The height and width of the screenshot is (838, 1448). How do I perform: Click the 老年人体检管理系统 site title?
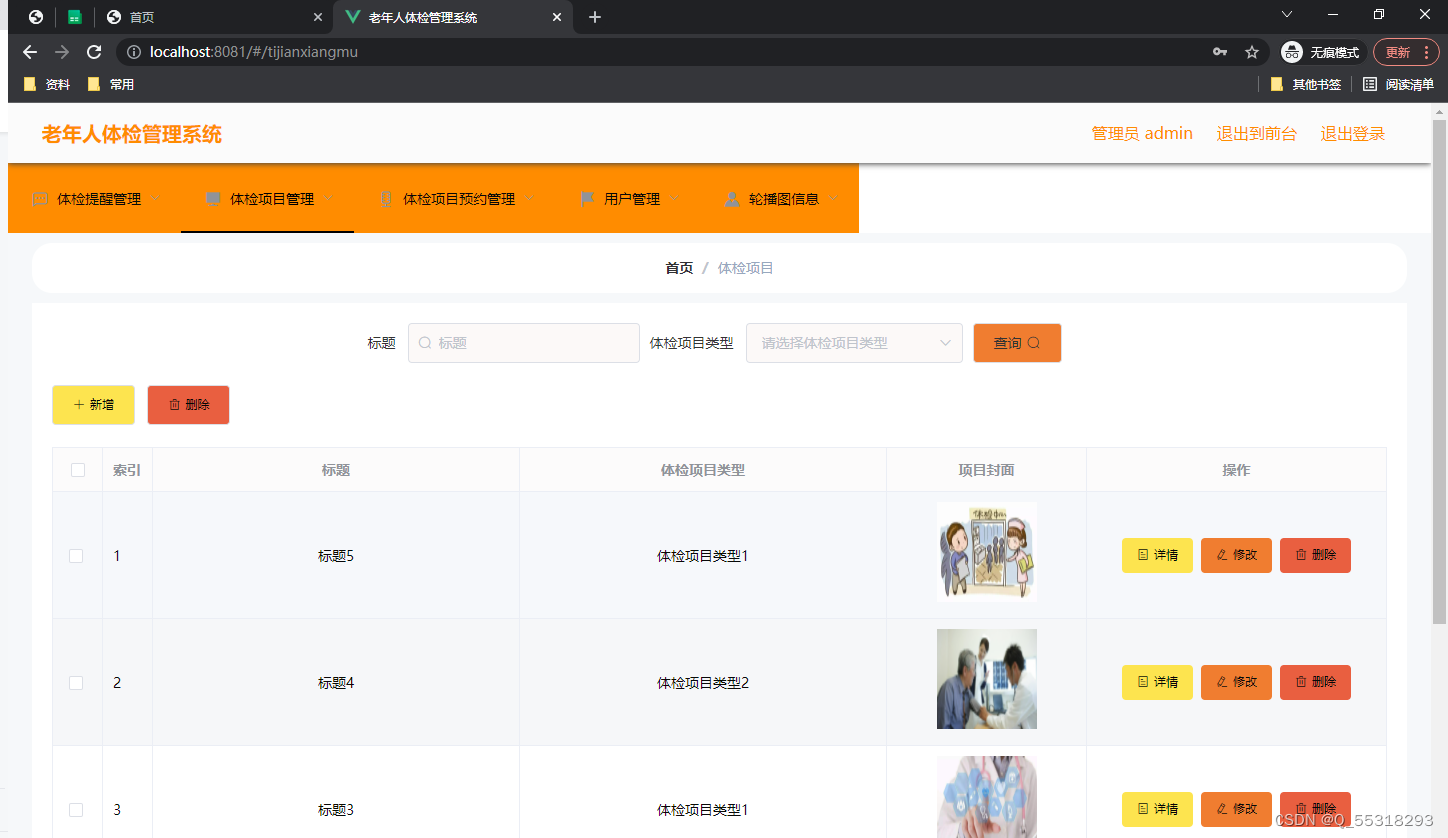[x=132, y=135]
